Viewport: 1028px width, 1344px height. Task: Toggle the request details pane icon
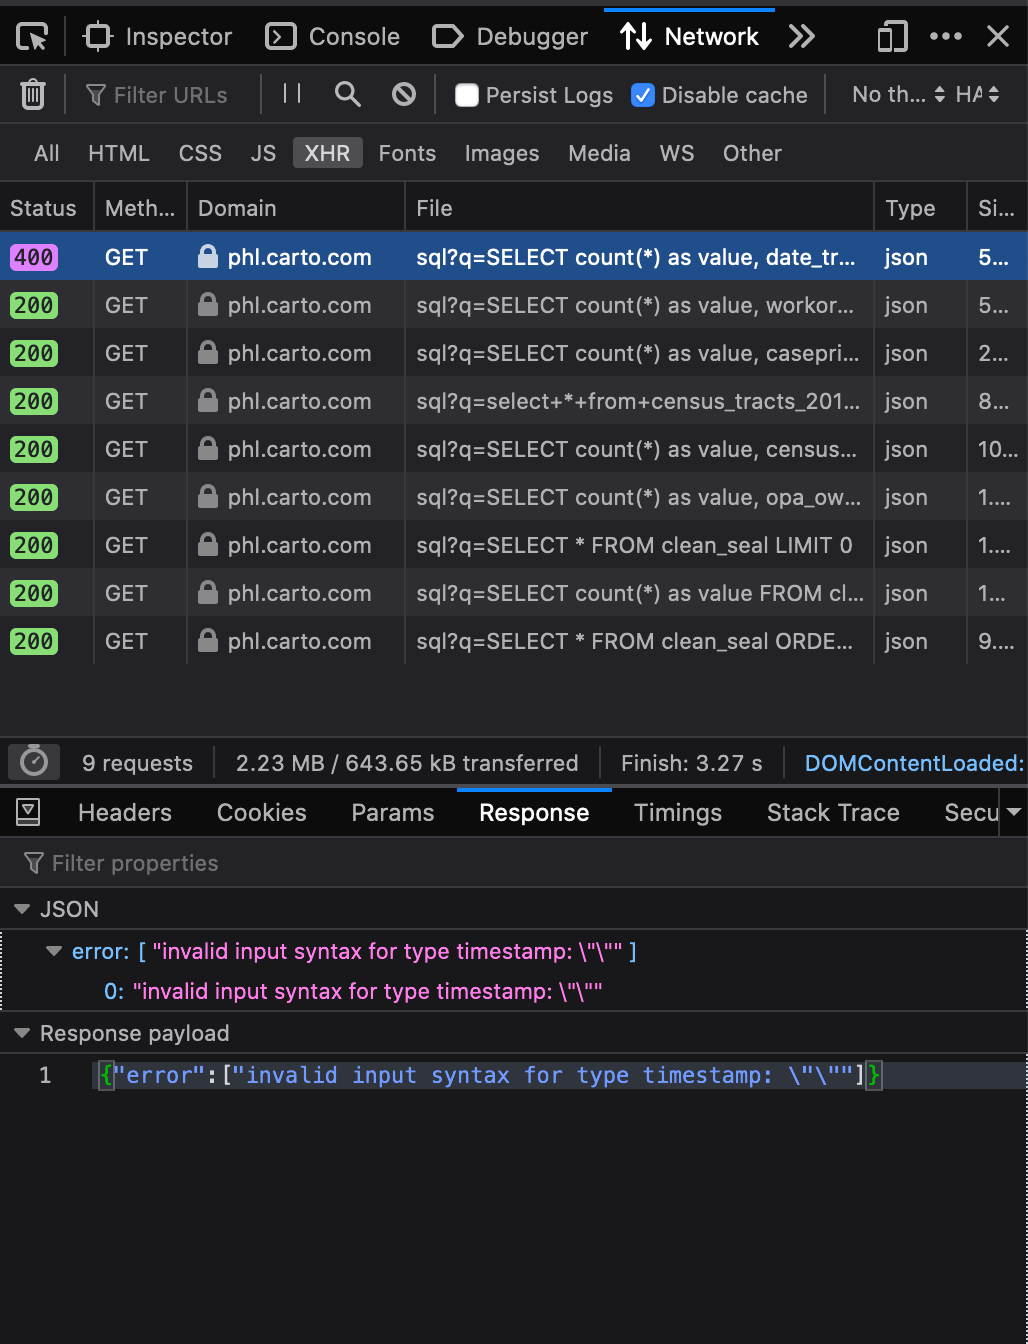pos(28,812)
